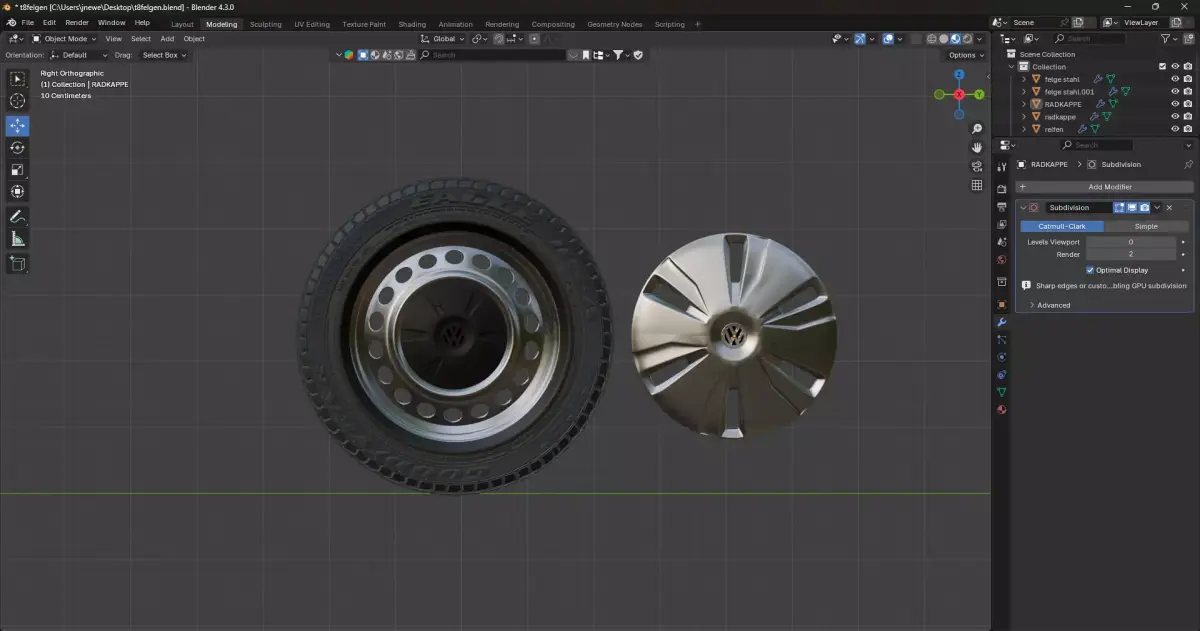The image size is (1200, 631).
Task: Switch to the UV Editing workspace tab
Action: [x=314, y=24]
